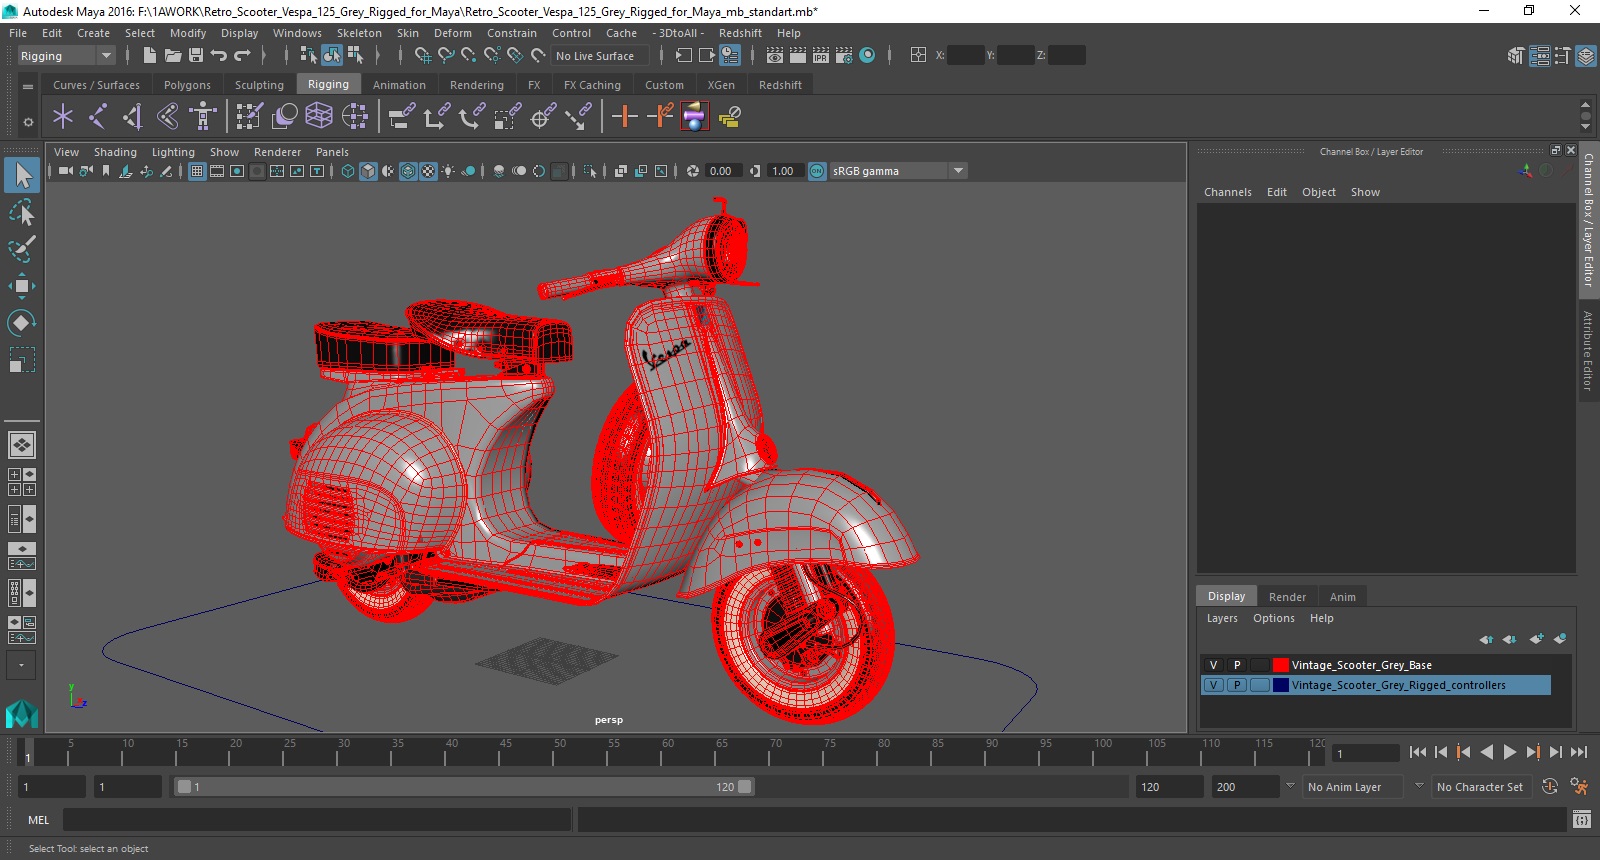Click the Set Key orange plus shelf icon

tap(624, 117)
